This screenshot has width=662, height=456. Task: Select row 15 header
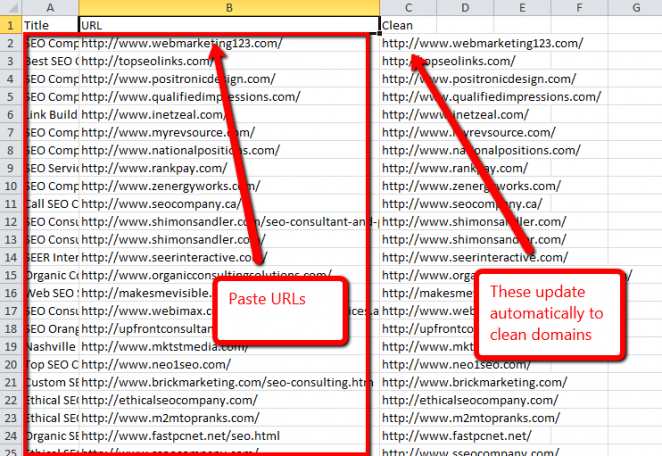pos(11,275)
